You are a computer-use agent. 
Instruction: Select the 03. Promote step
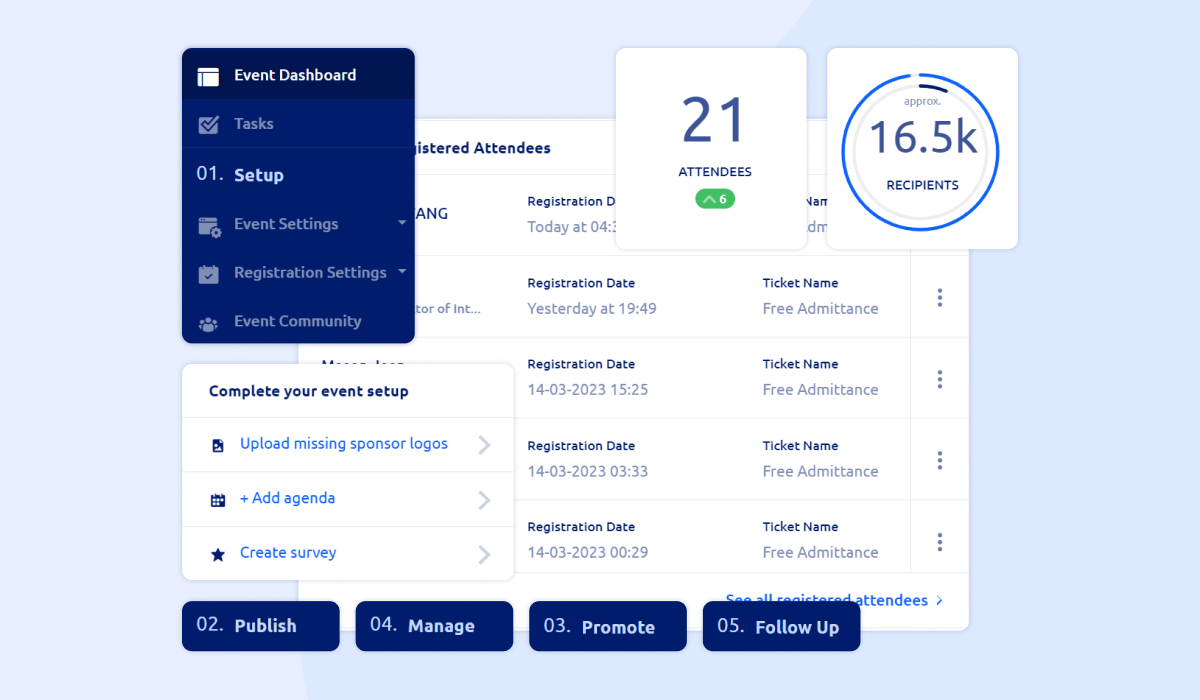[x=607, y=627]
